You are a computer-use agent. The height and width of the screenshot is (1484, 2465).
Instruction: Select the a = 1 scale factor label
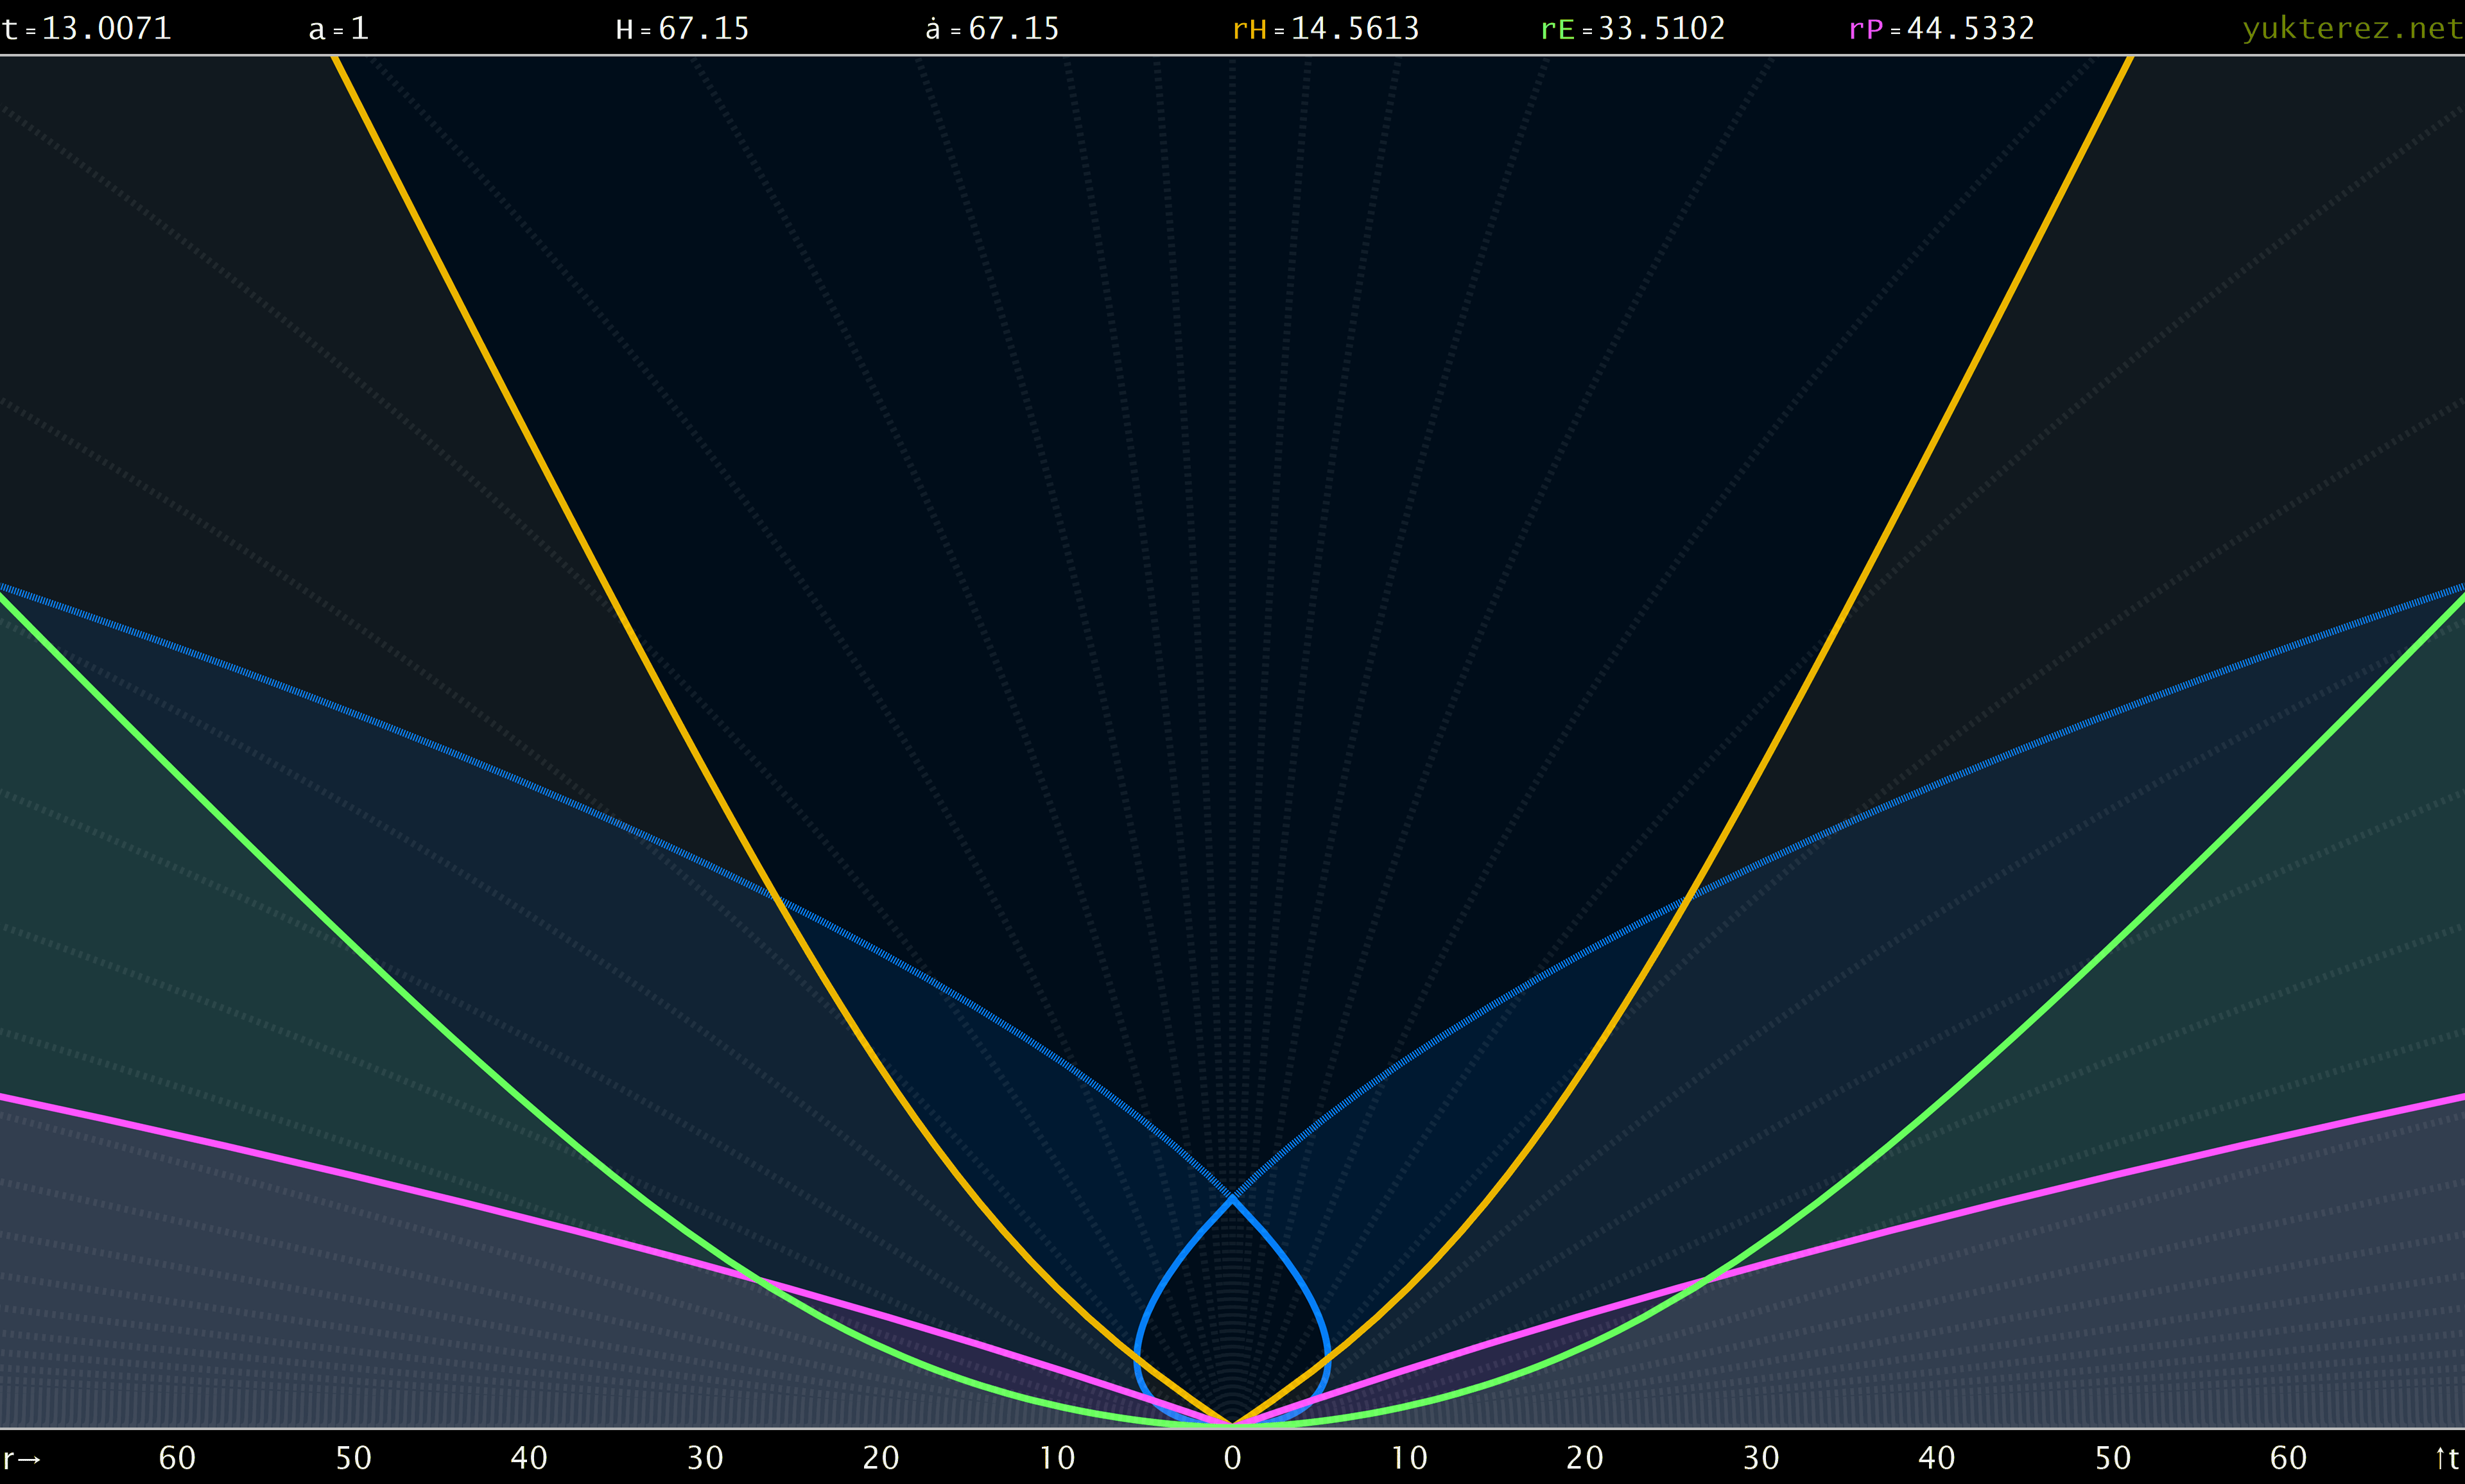click(x=339, y=28)
